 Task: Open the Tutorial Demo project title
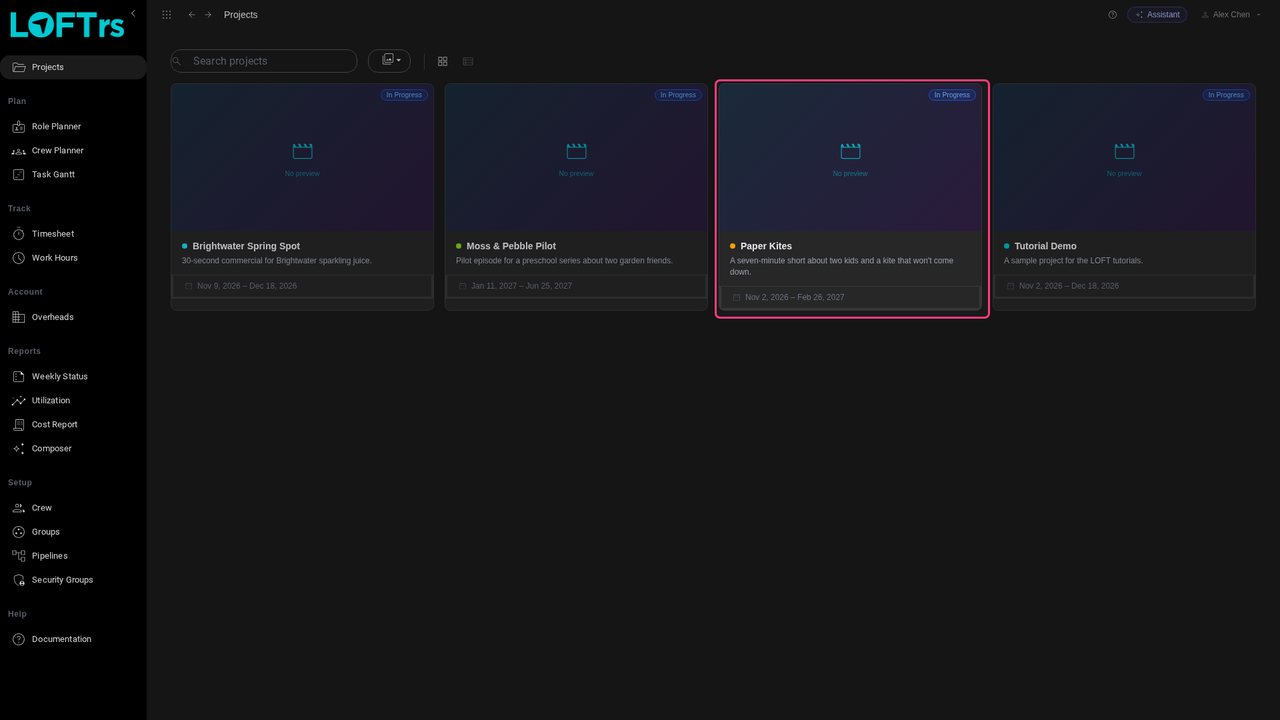(x=1045, y=246)
